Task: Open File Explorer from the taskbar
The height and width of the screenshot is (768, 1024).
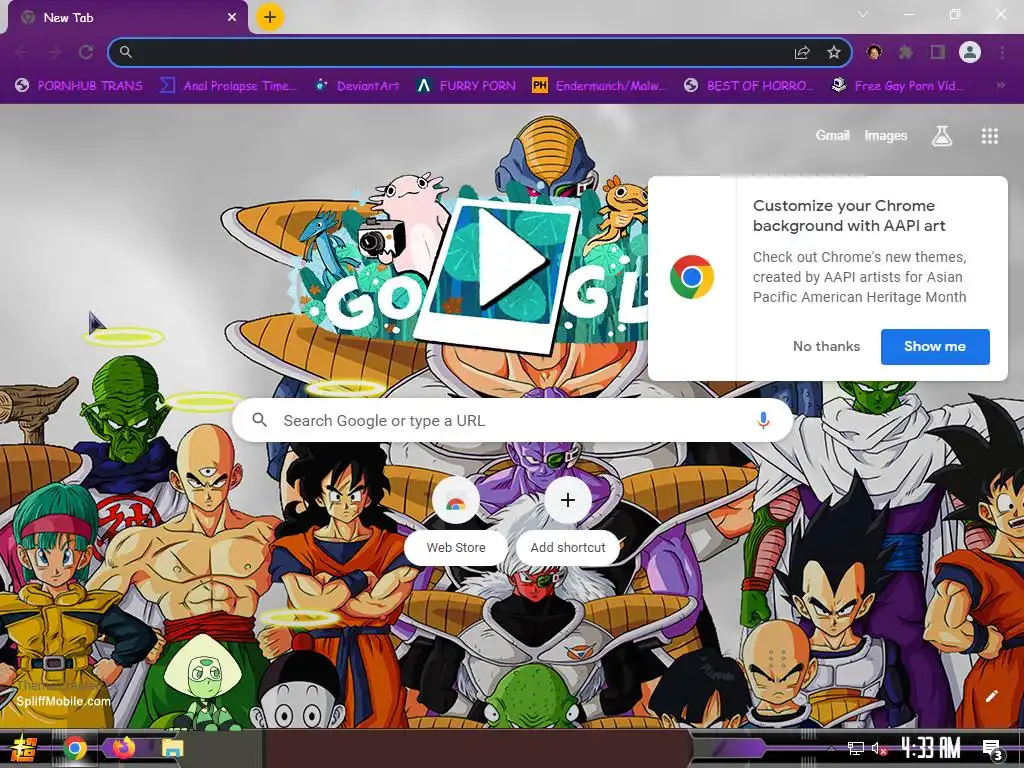Action: coord(173,748)
